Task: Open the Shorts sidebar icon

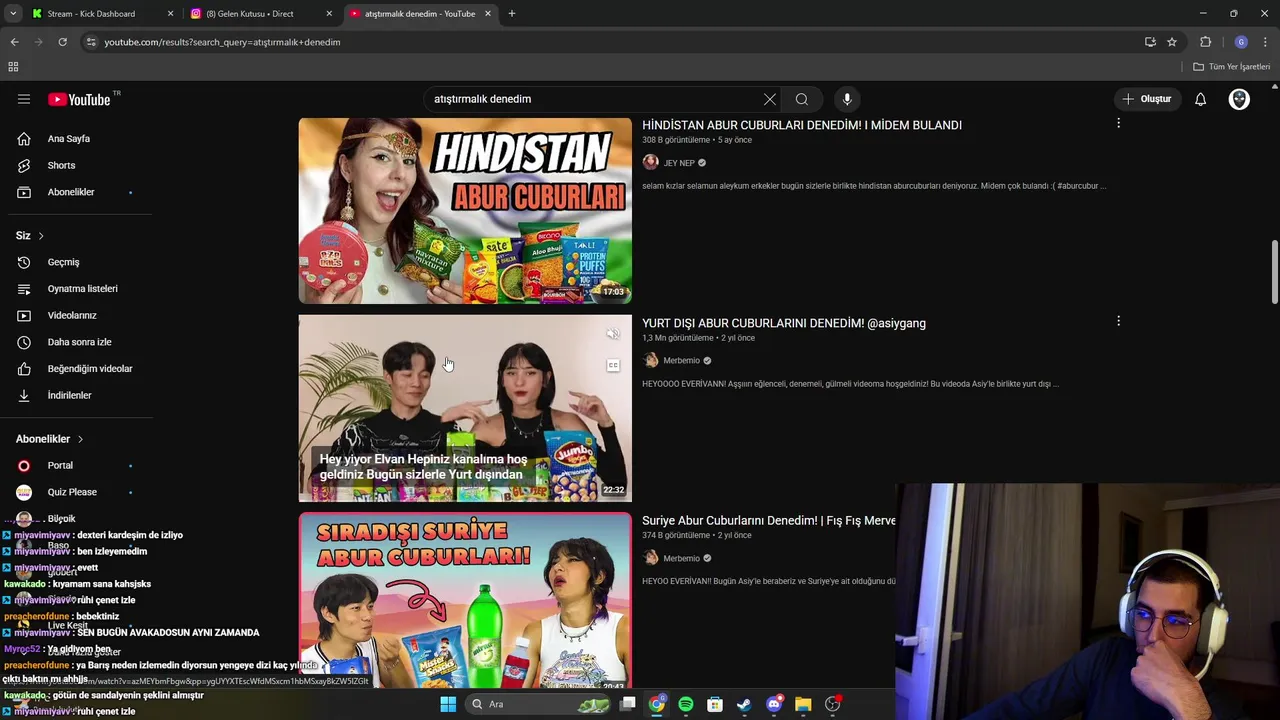Action: click(24, 165)
